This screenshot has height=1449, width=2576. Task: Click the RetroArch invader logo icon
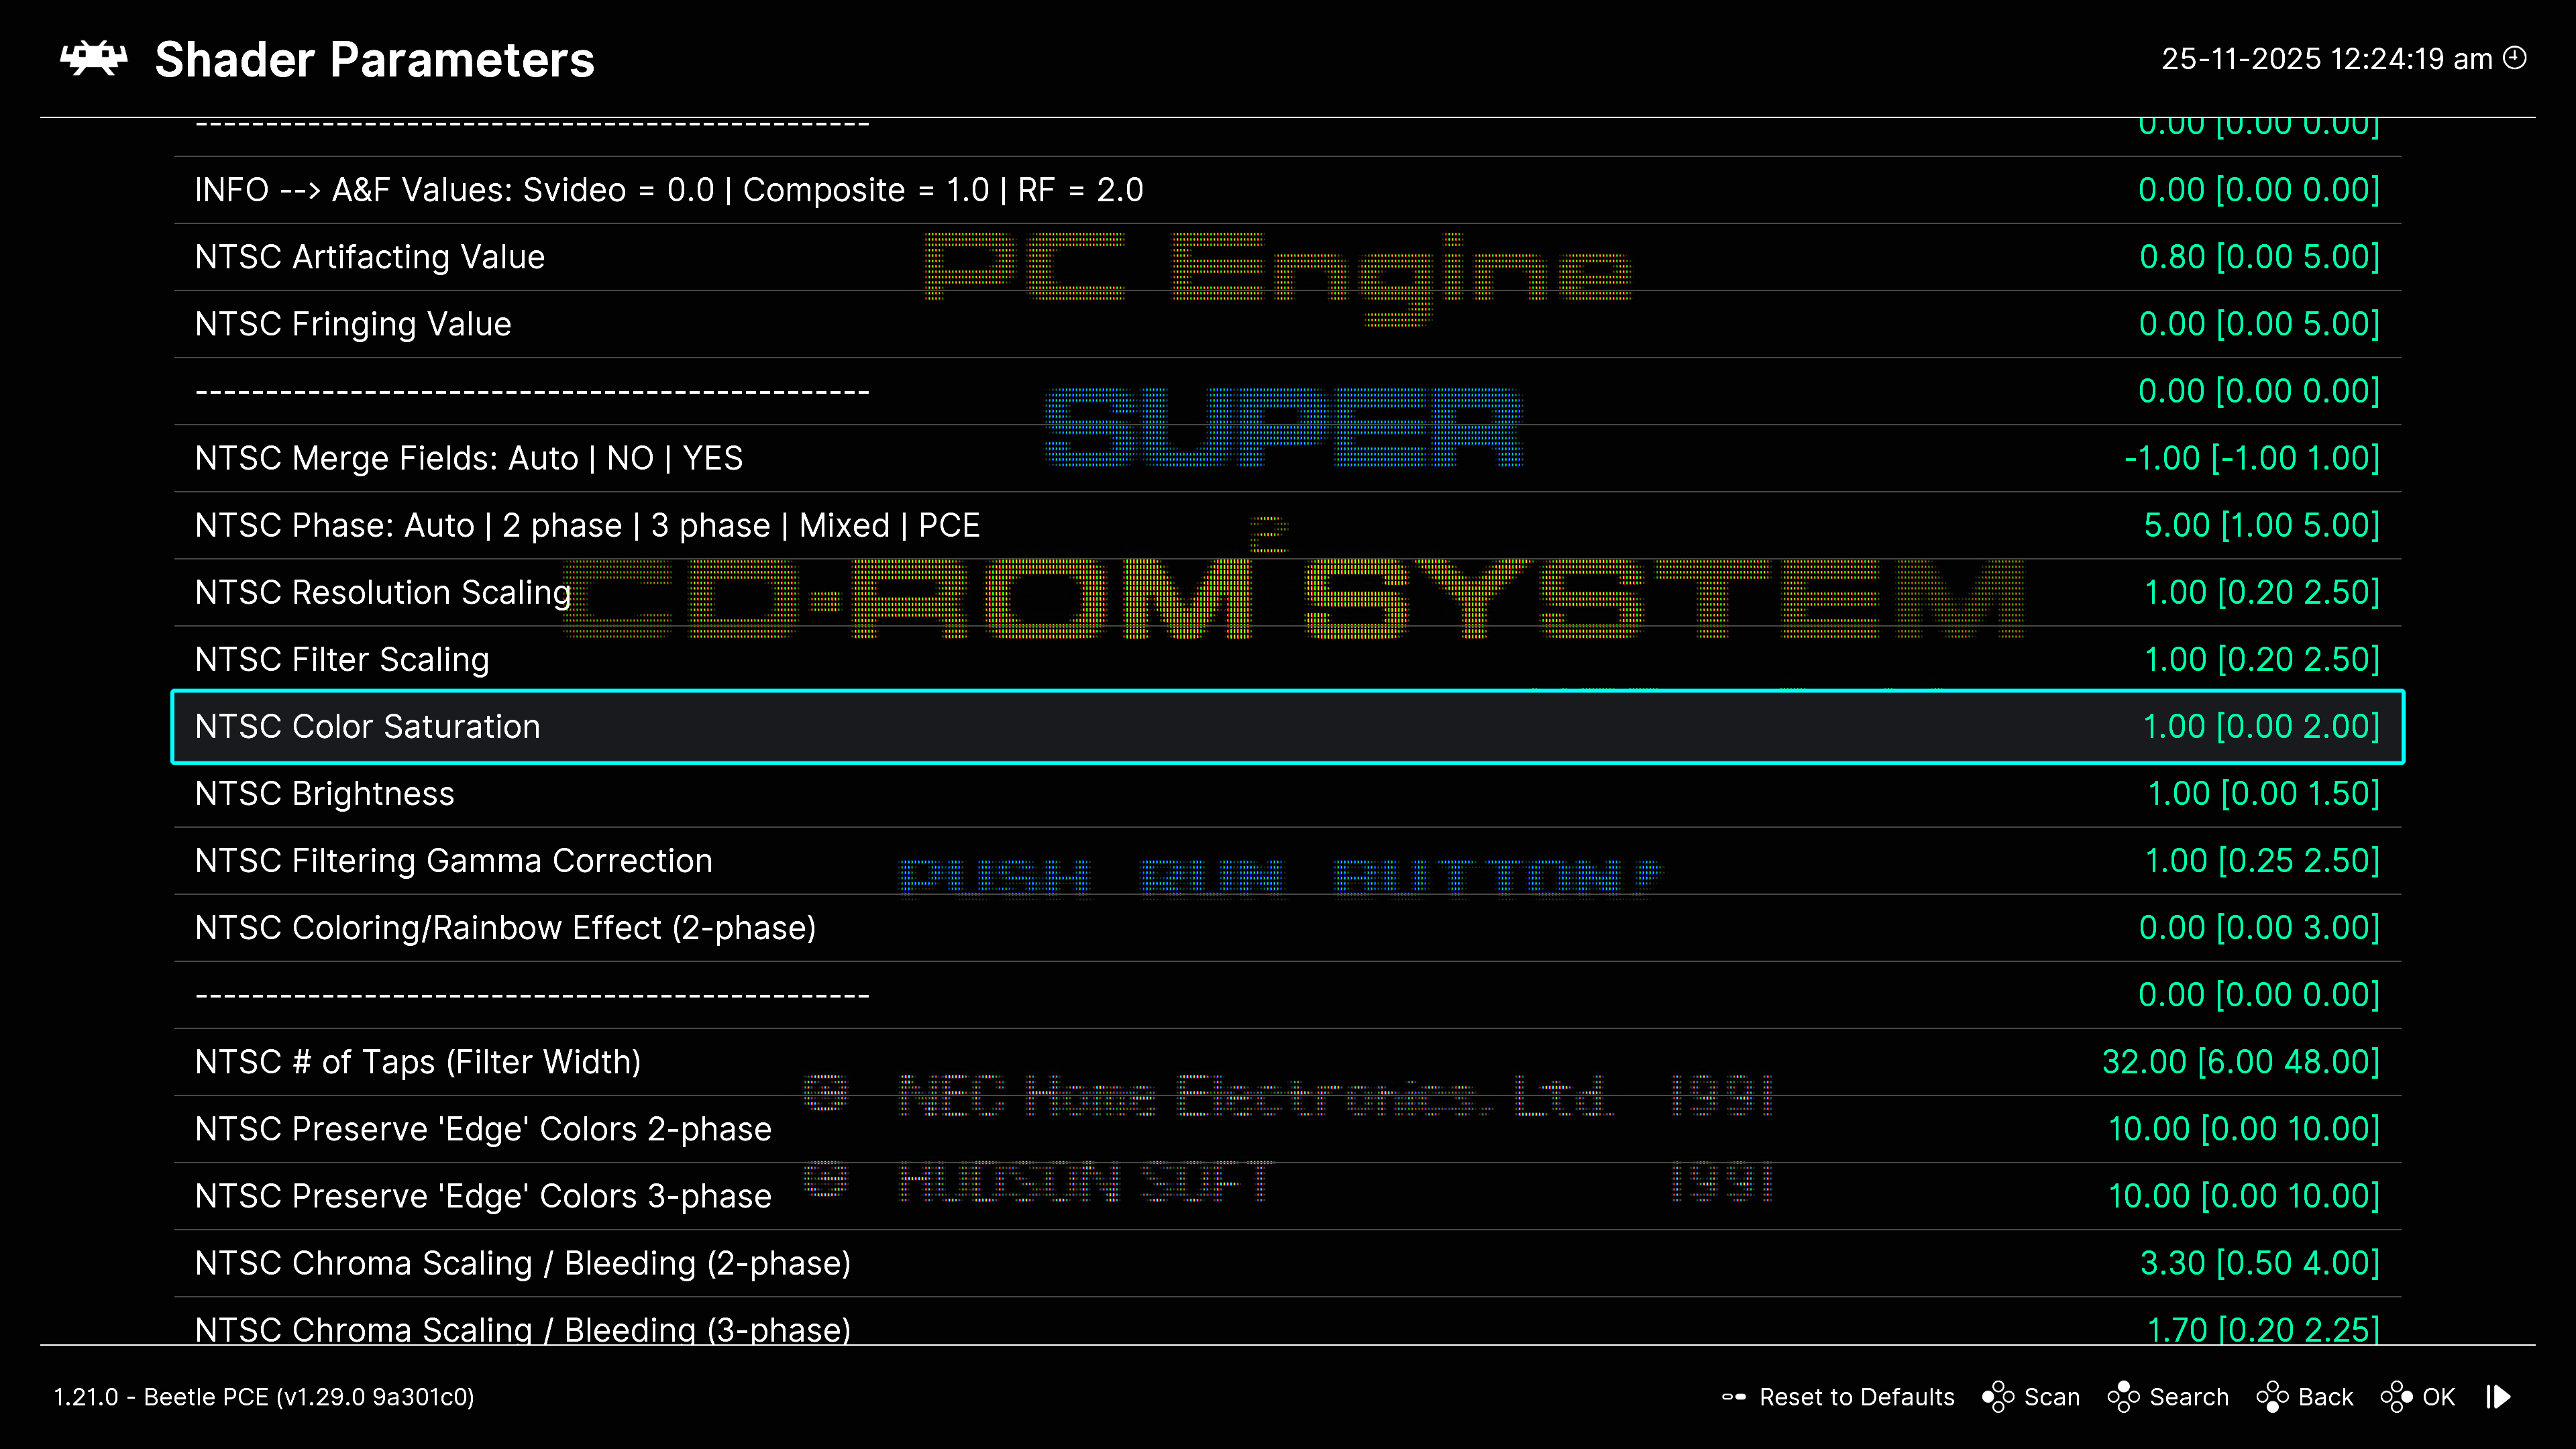pos(94,59)
